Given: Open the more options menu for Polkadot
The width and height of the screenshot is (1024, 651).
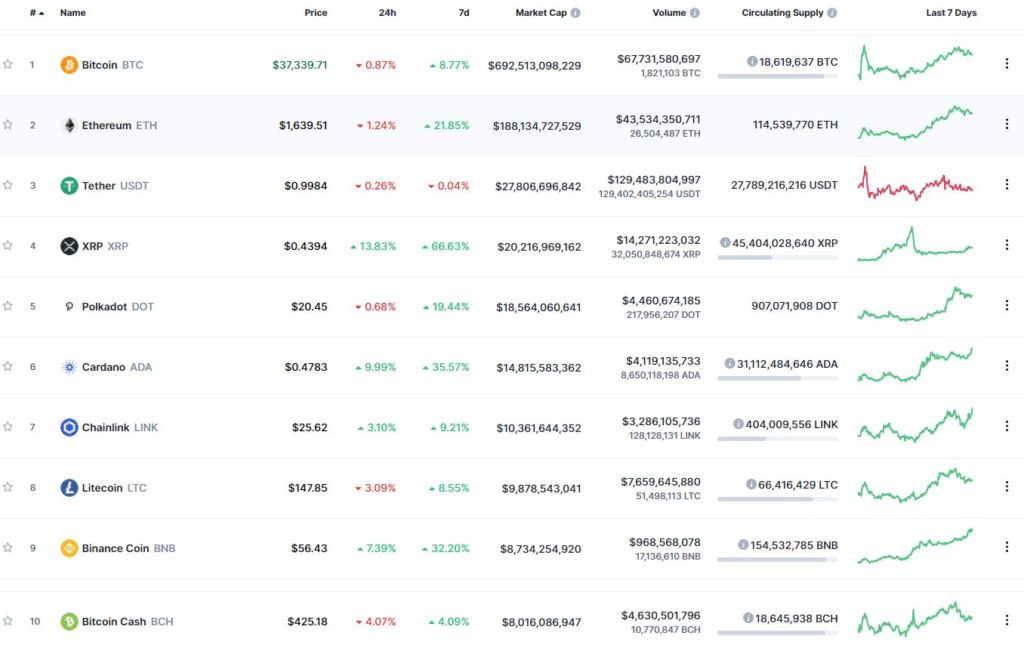Looking at the screenshot, I should coord(1006,306).
